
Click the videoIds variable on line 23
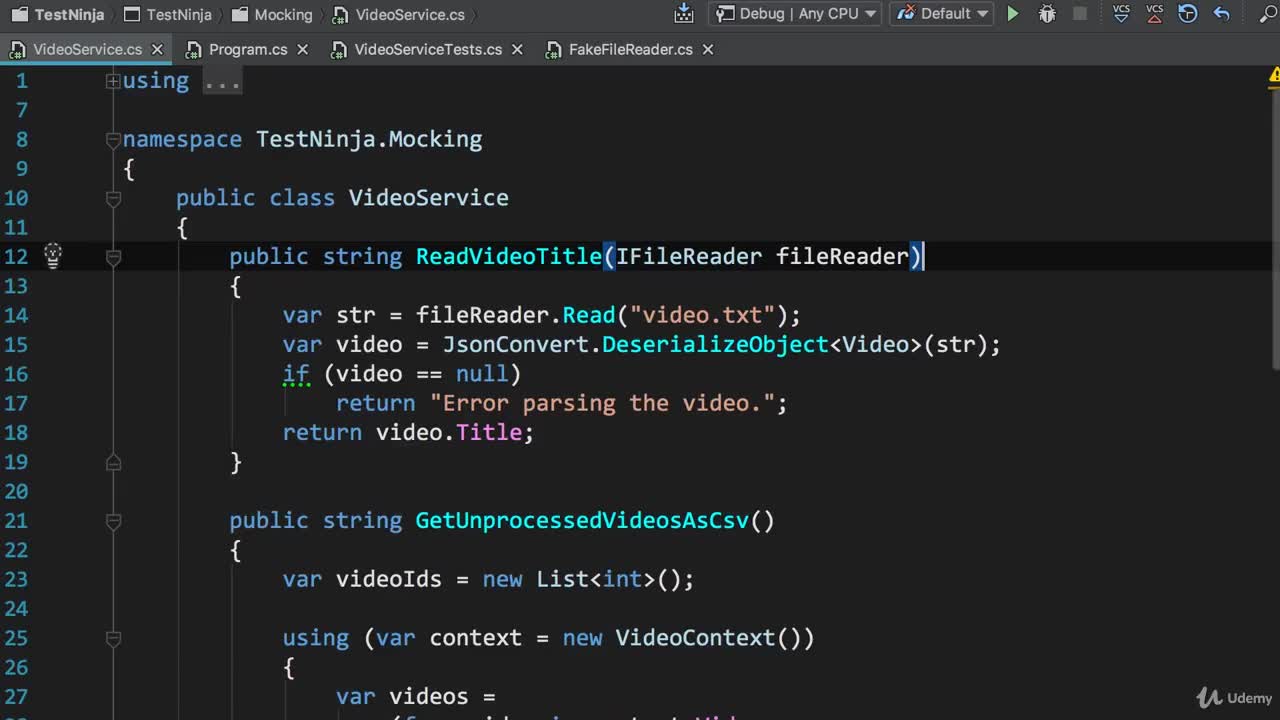click(389, 579)
